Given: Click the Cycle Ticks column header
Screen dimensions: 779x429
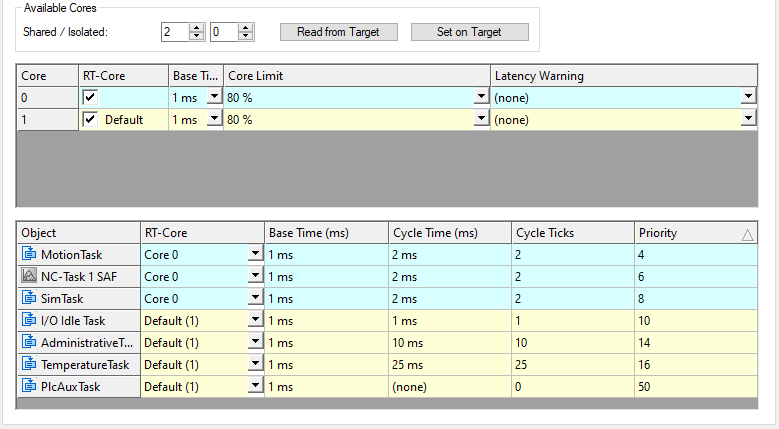Looking at the screenshot, I should click(573, 232).
